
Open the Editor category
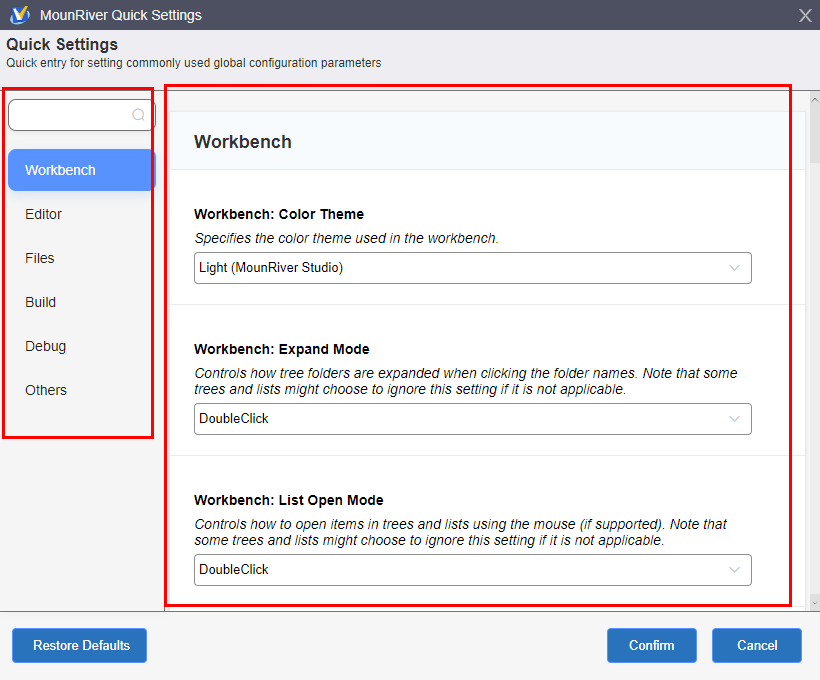click(x=43, y=214)
